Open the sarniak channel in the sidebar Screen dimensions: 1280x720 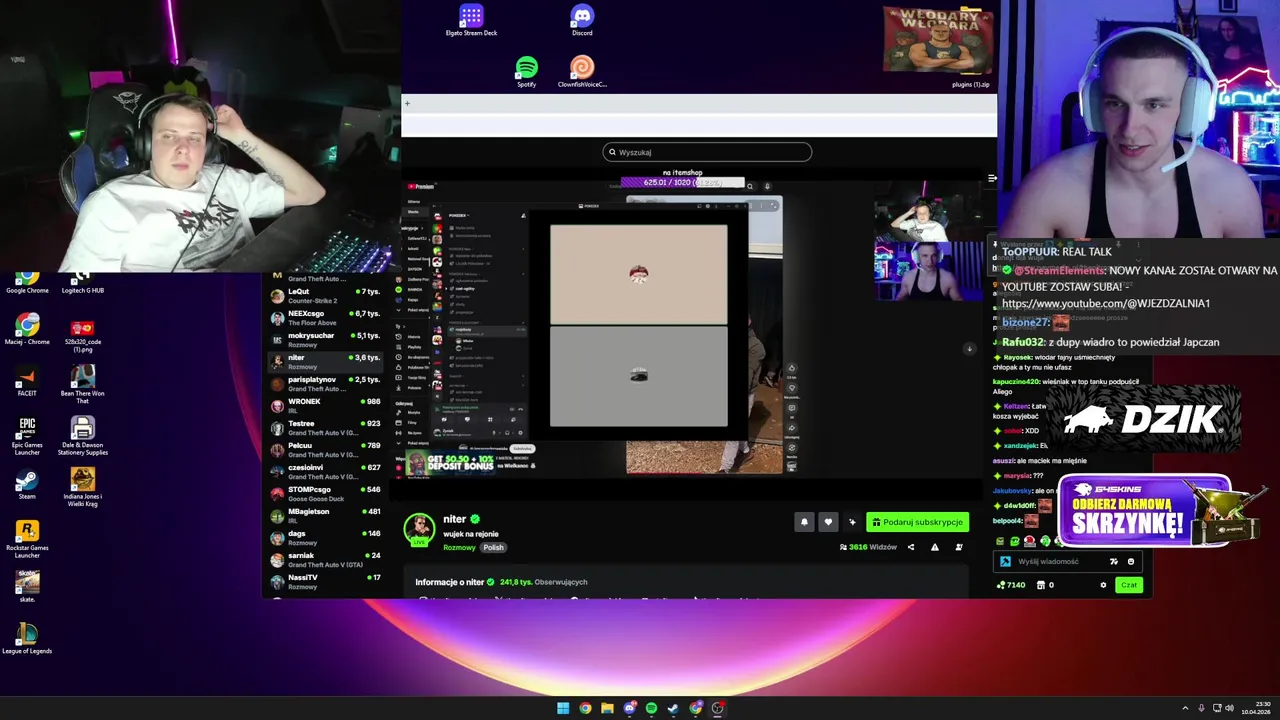tap(326, 559)
